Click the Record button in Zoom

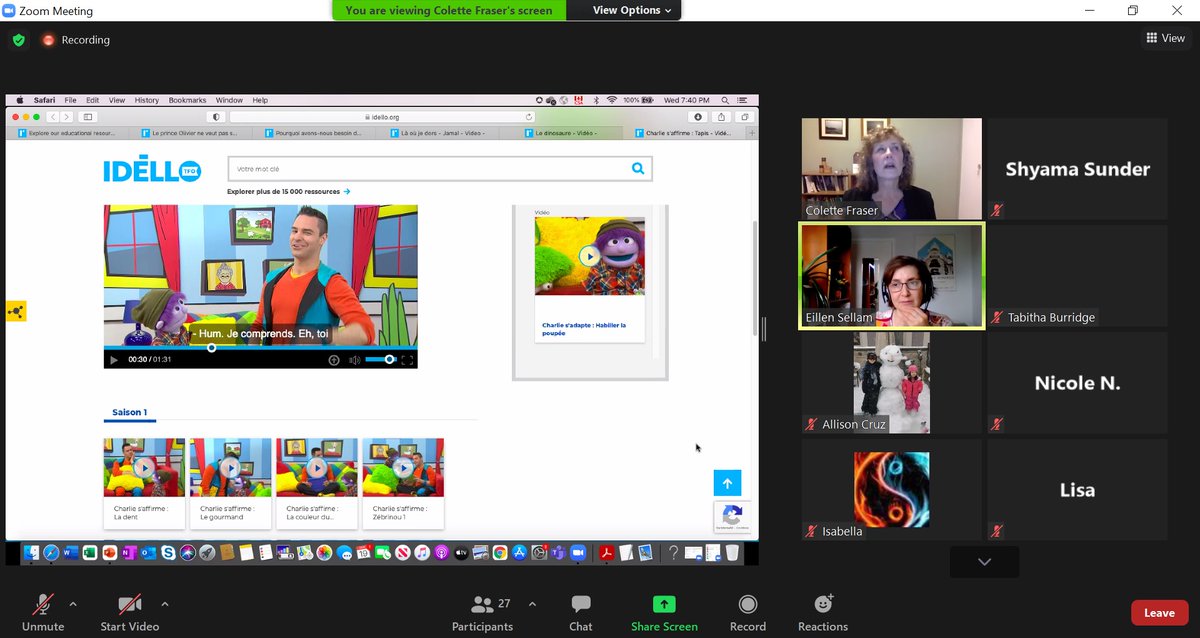point(747,612)
